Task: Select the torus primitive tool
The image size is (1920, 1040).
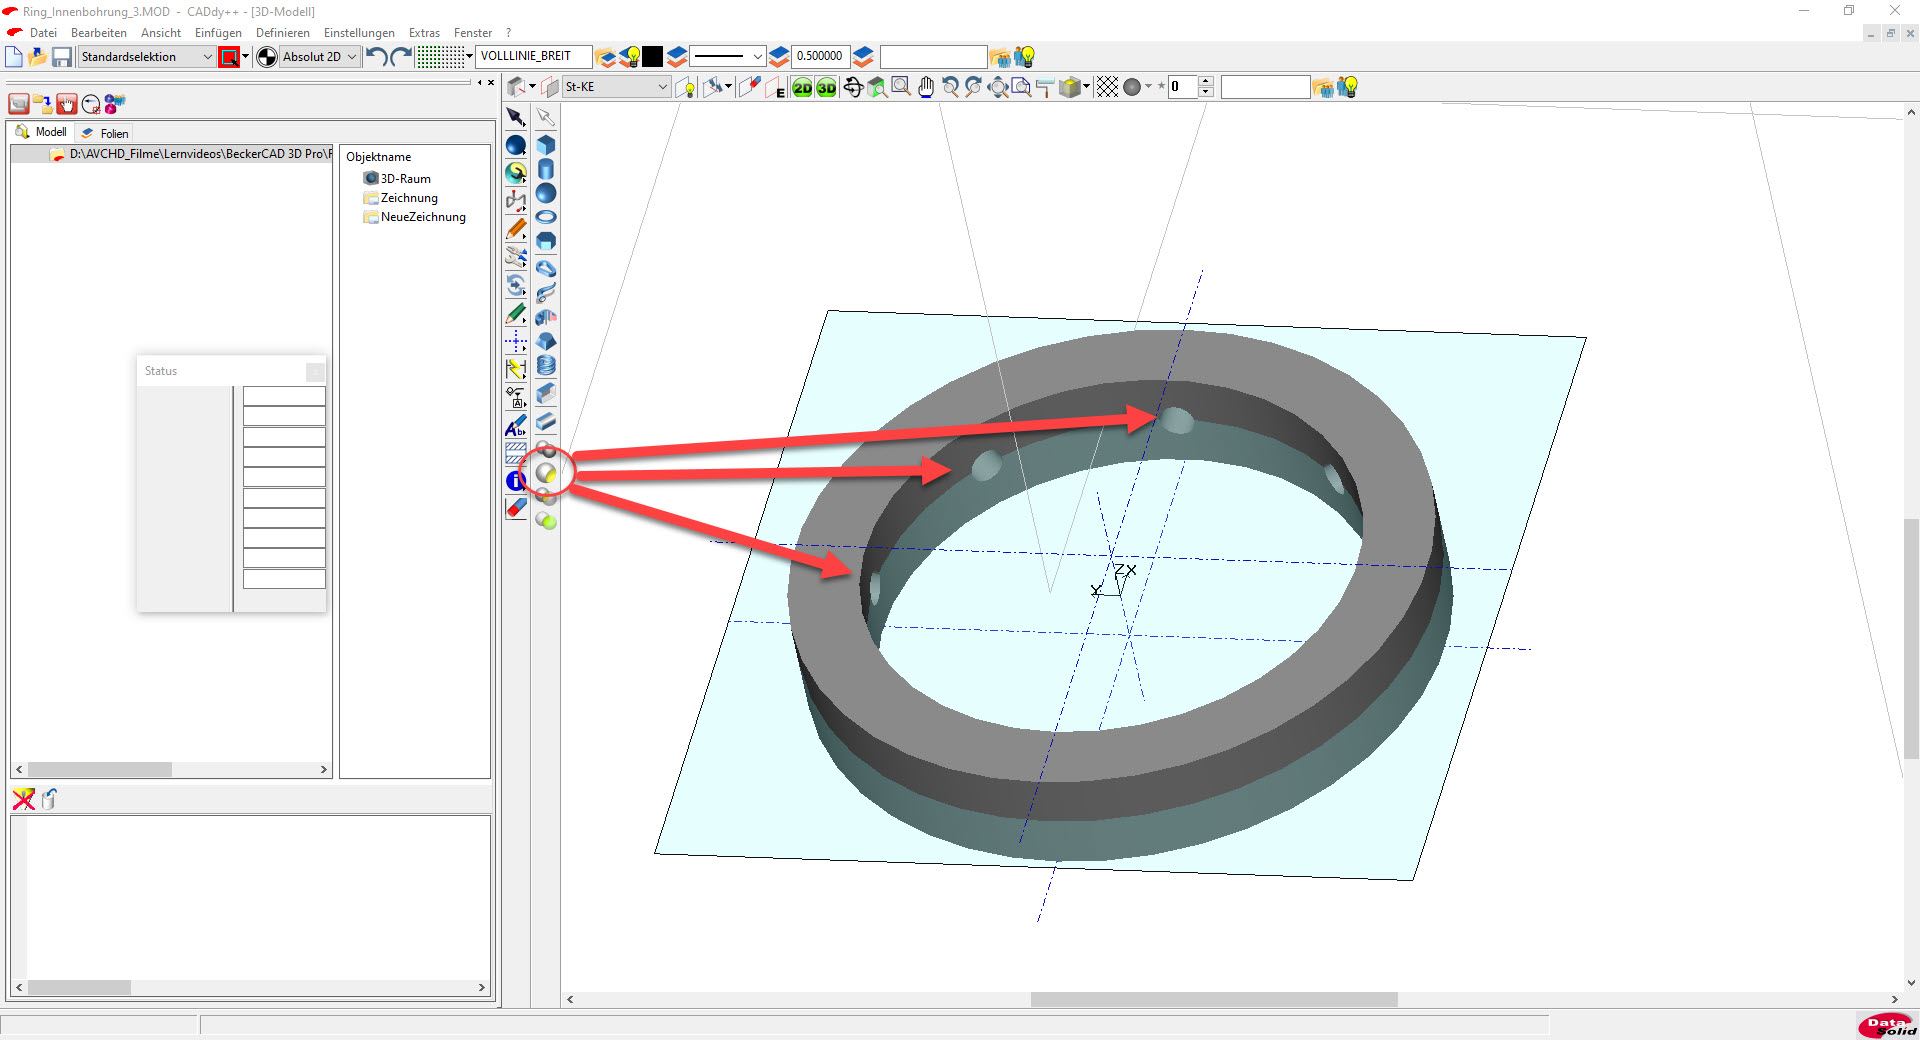Action: tap(546, 217)
